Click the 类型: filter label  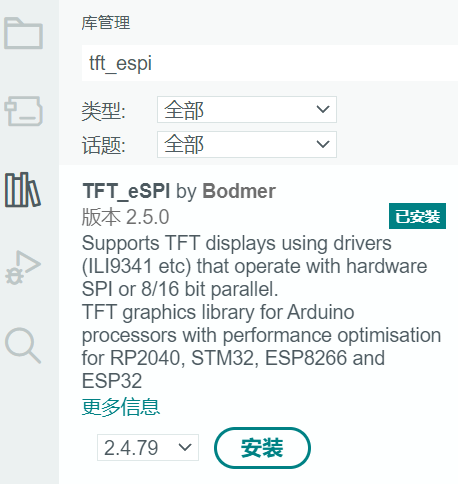point(104,111)
